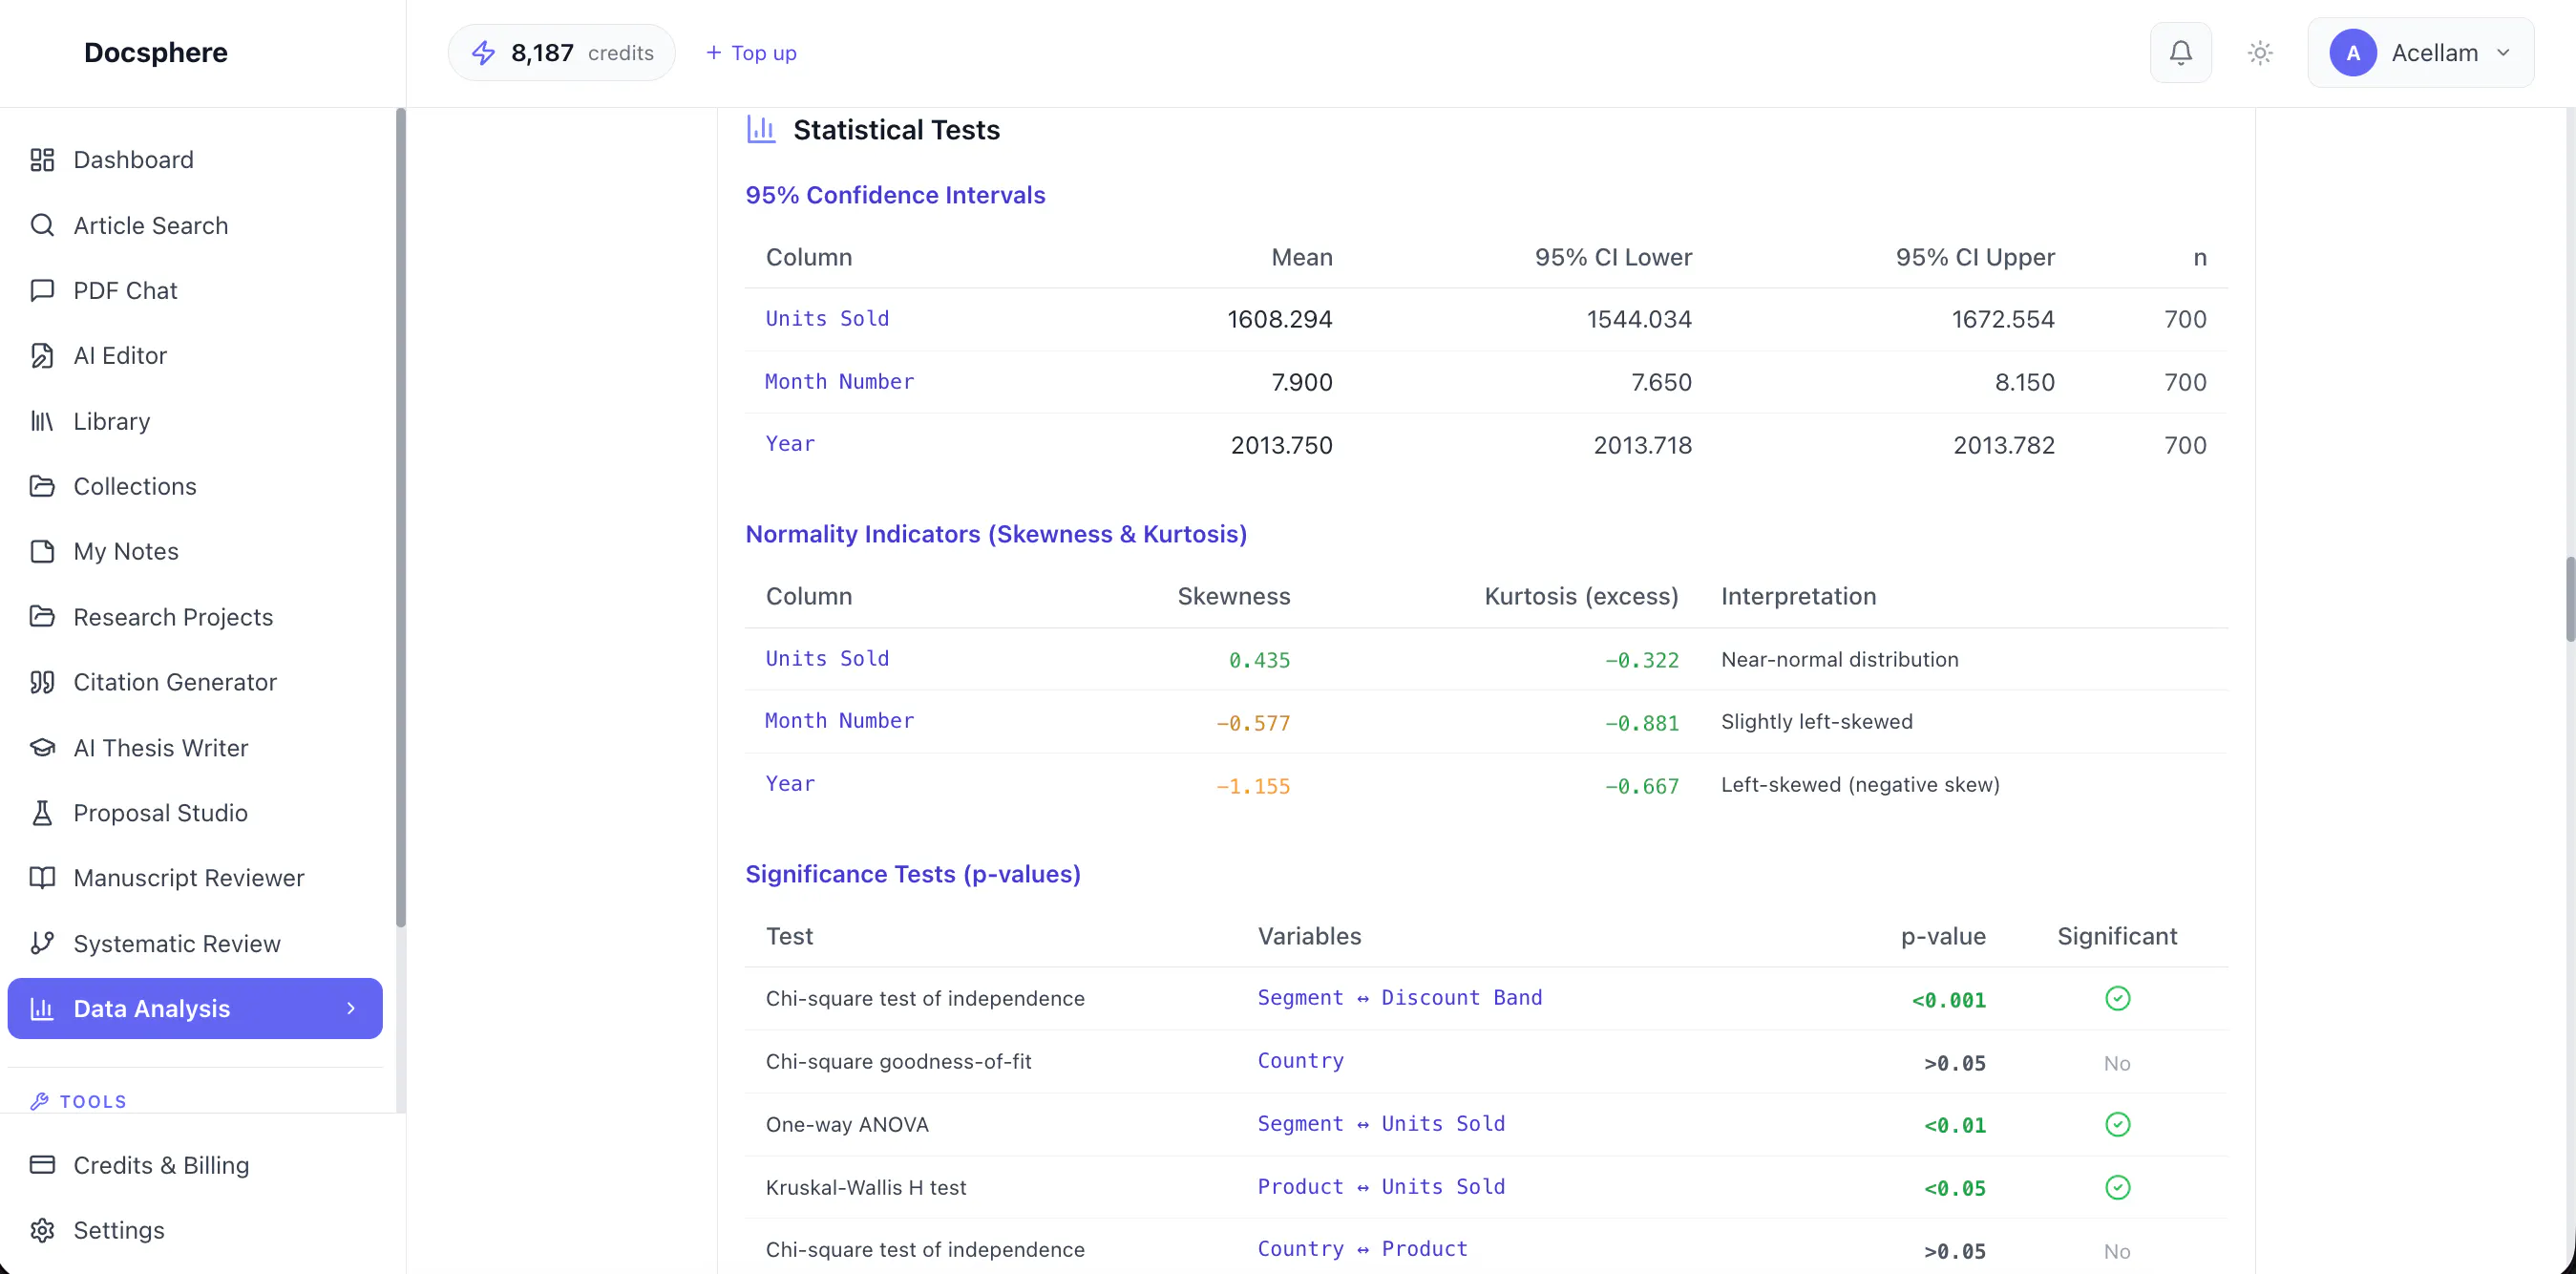2576x1274 pixels.
Task: Click the Docsphere logo text
Action: point(156,52)
